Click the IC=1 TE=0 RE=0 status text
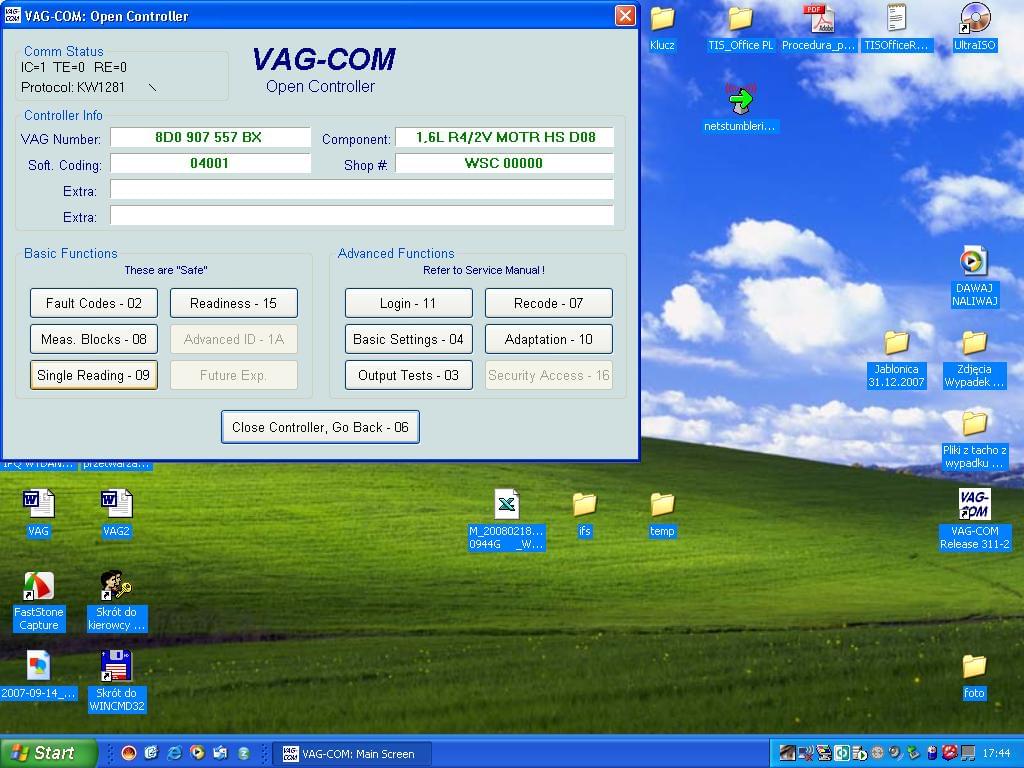Screen dimensions: 1024x768 pyautogui.click(x=74, y=67)
